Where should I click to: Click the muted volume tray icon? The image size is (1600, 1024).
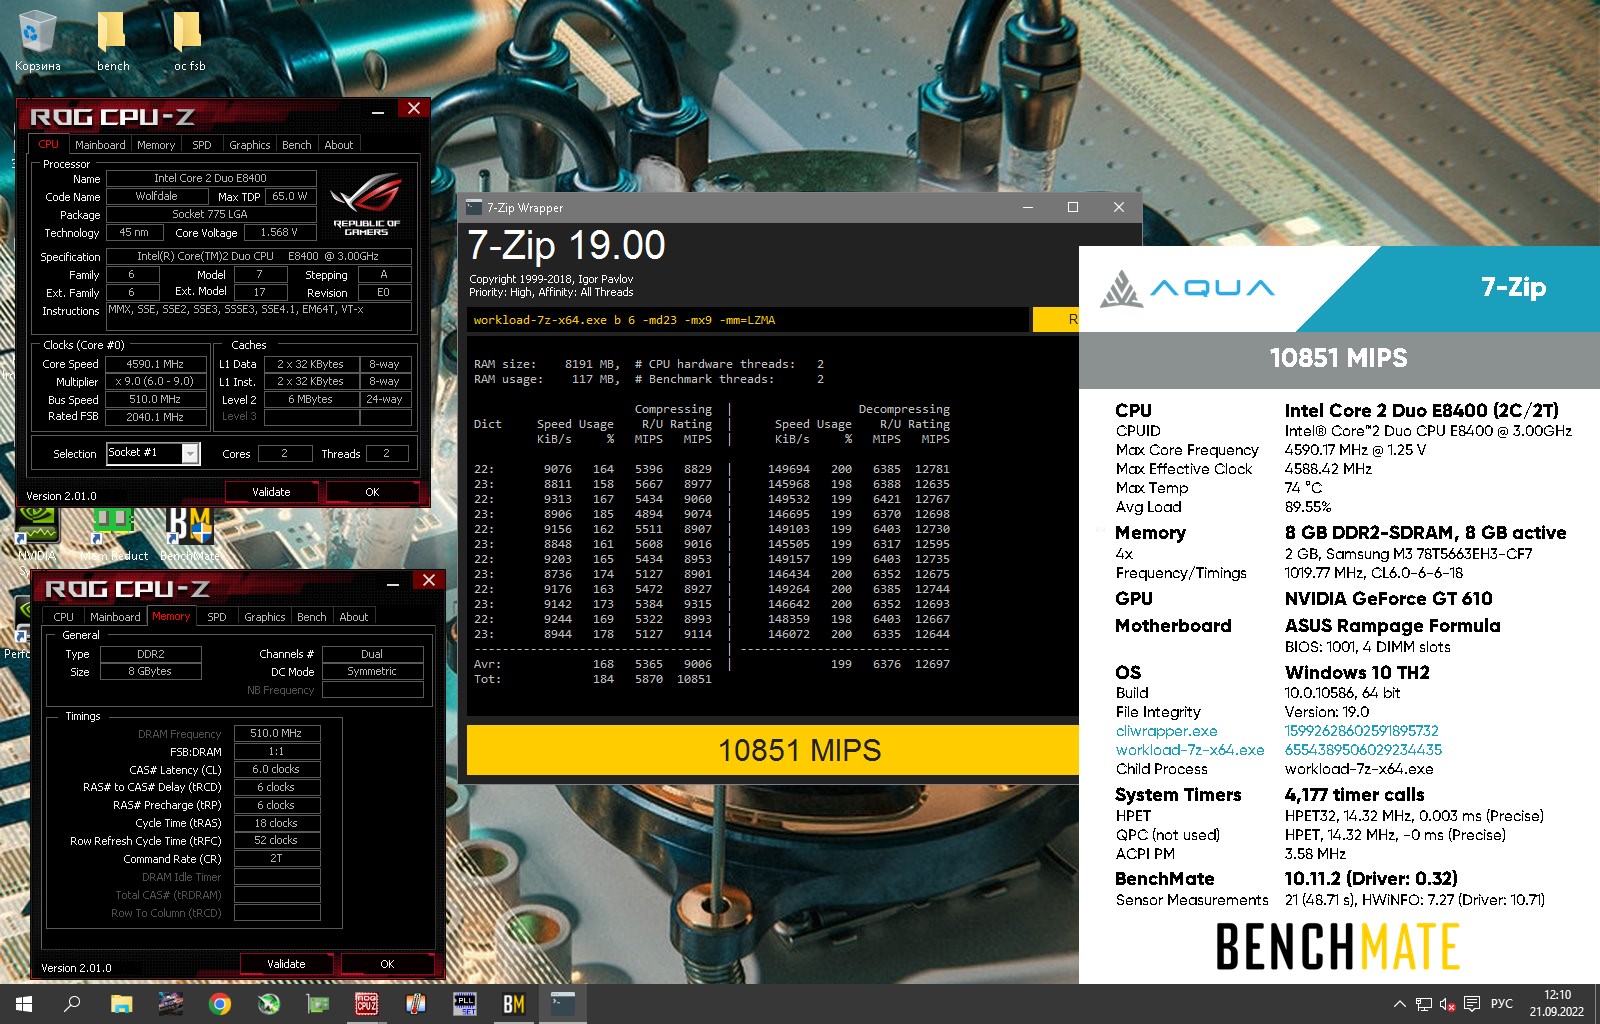pos(1447,1004)
